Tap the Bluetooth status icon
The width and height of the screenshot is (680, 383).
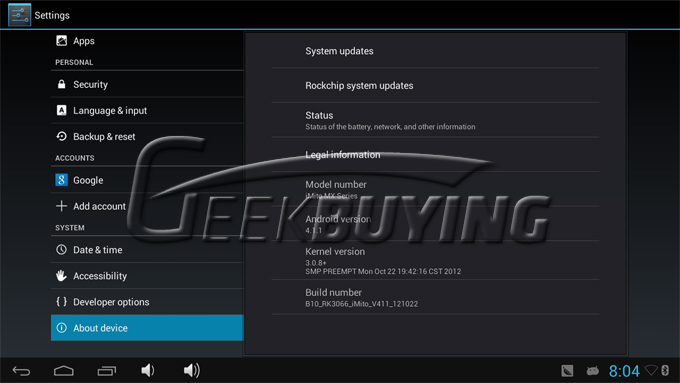(665, 370)
